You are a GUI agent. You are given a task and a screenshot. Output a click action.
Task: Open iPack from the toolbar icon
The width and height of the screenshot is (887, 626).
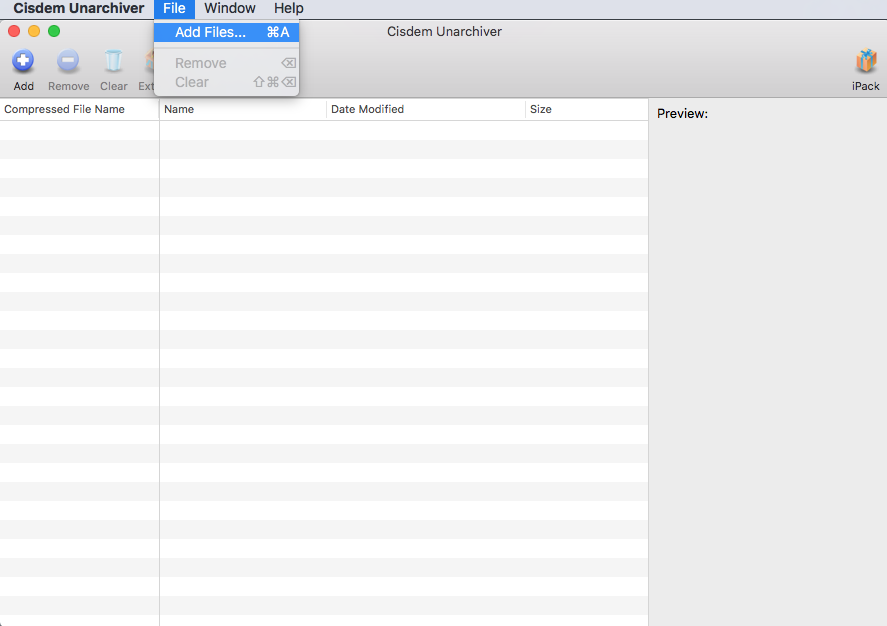point(865,62)
